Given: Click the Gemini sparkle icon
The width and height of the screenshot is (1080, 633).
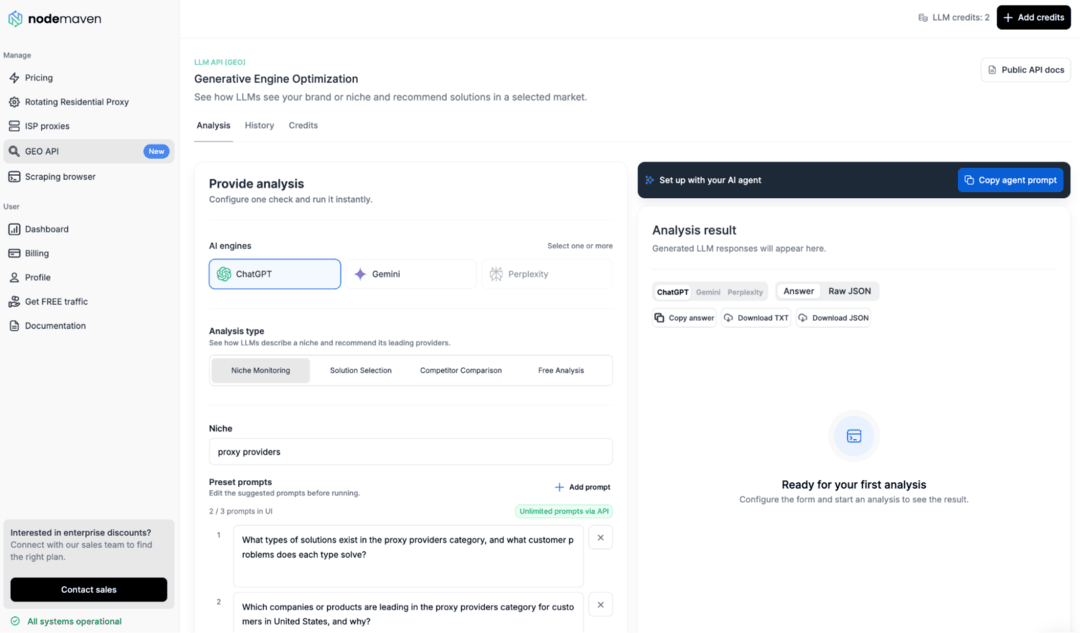Looking at the screenshot, I should click(x=360, y=274).
